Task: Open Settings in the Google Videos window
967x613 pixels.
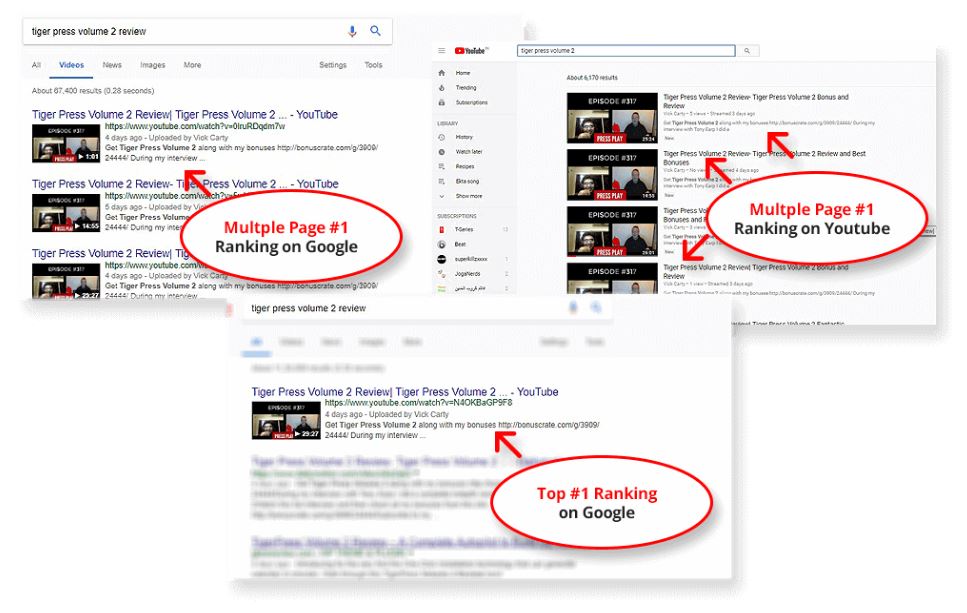Action: coord(333,65)
